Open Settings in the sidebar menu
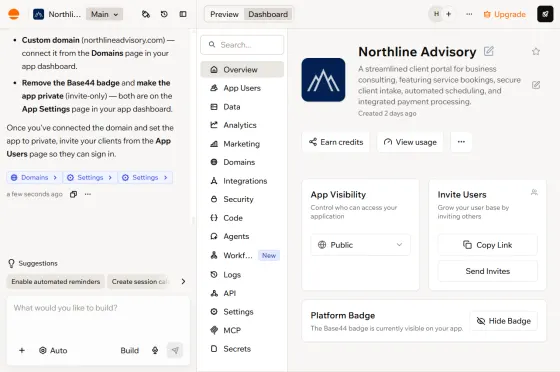 [242, 312]
